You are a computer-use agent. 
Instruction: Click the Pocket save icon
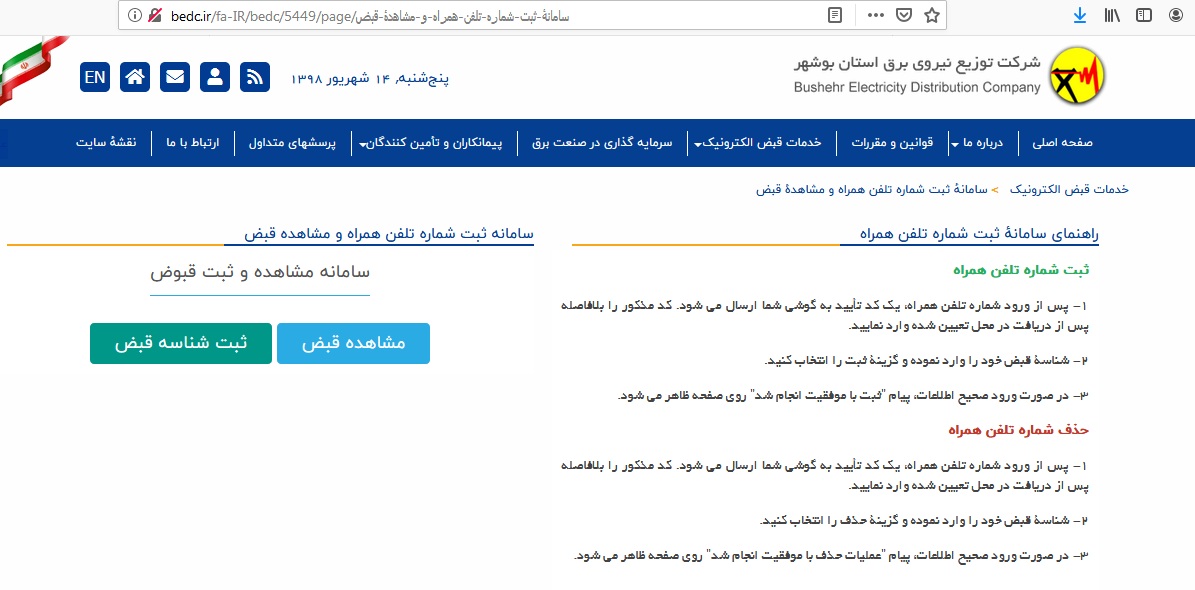[x=903, y=15]
